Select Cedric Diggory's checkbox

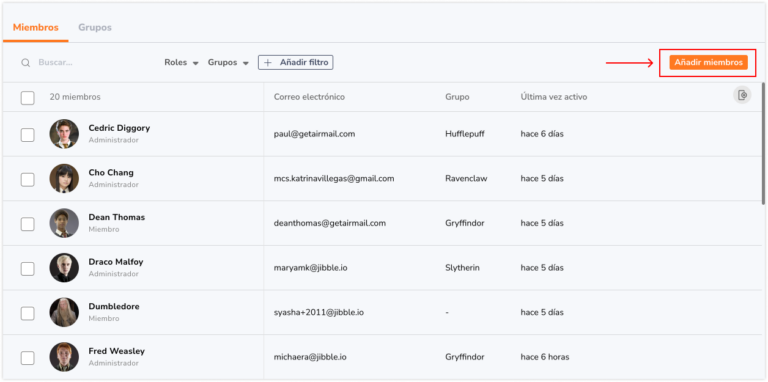(x=27, y=135)
